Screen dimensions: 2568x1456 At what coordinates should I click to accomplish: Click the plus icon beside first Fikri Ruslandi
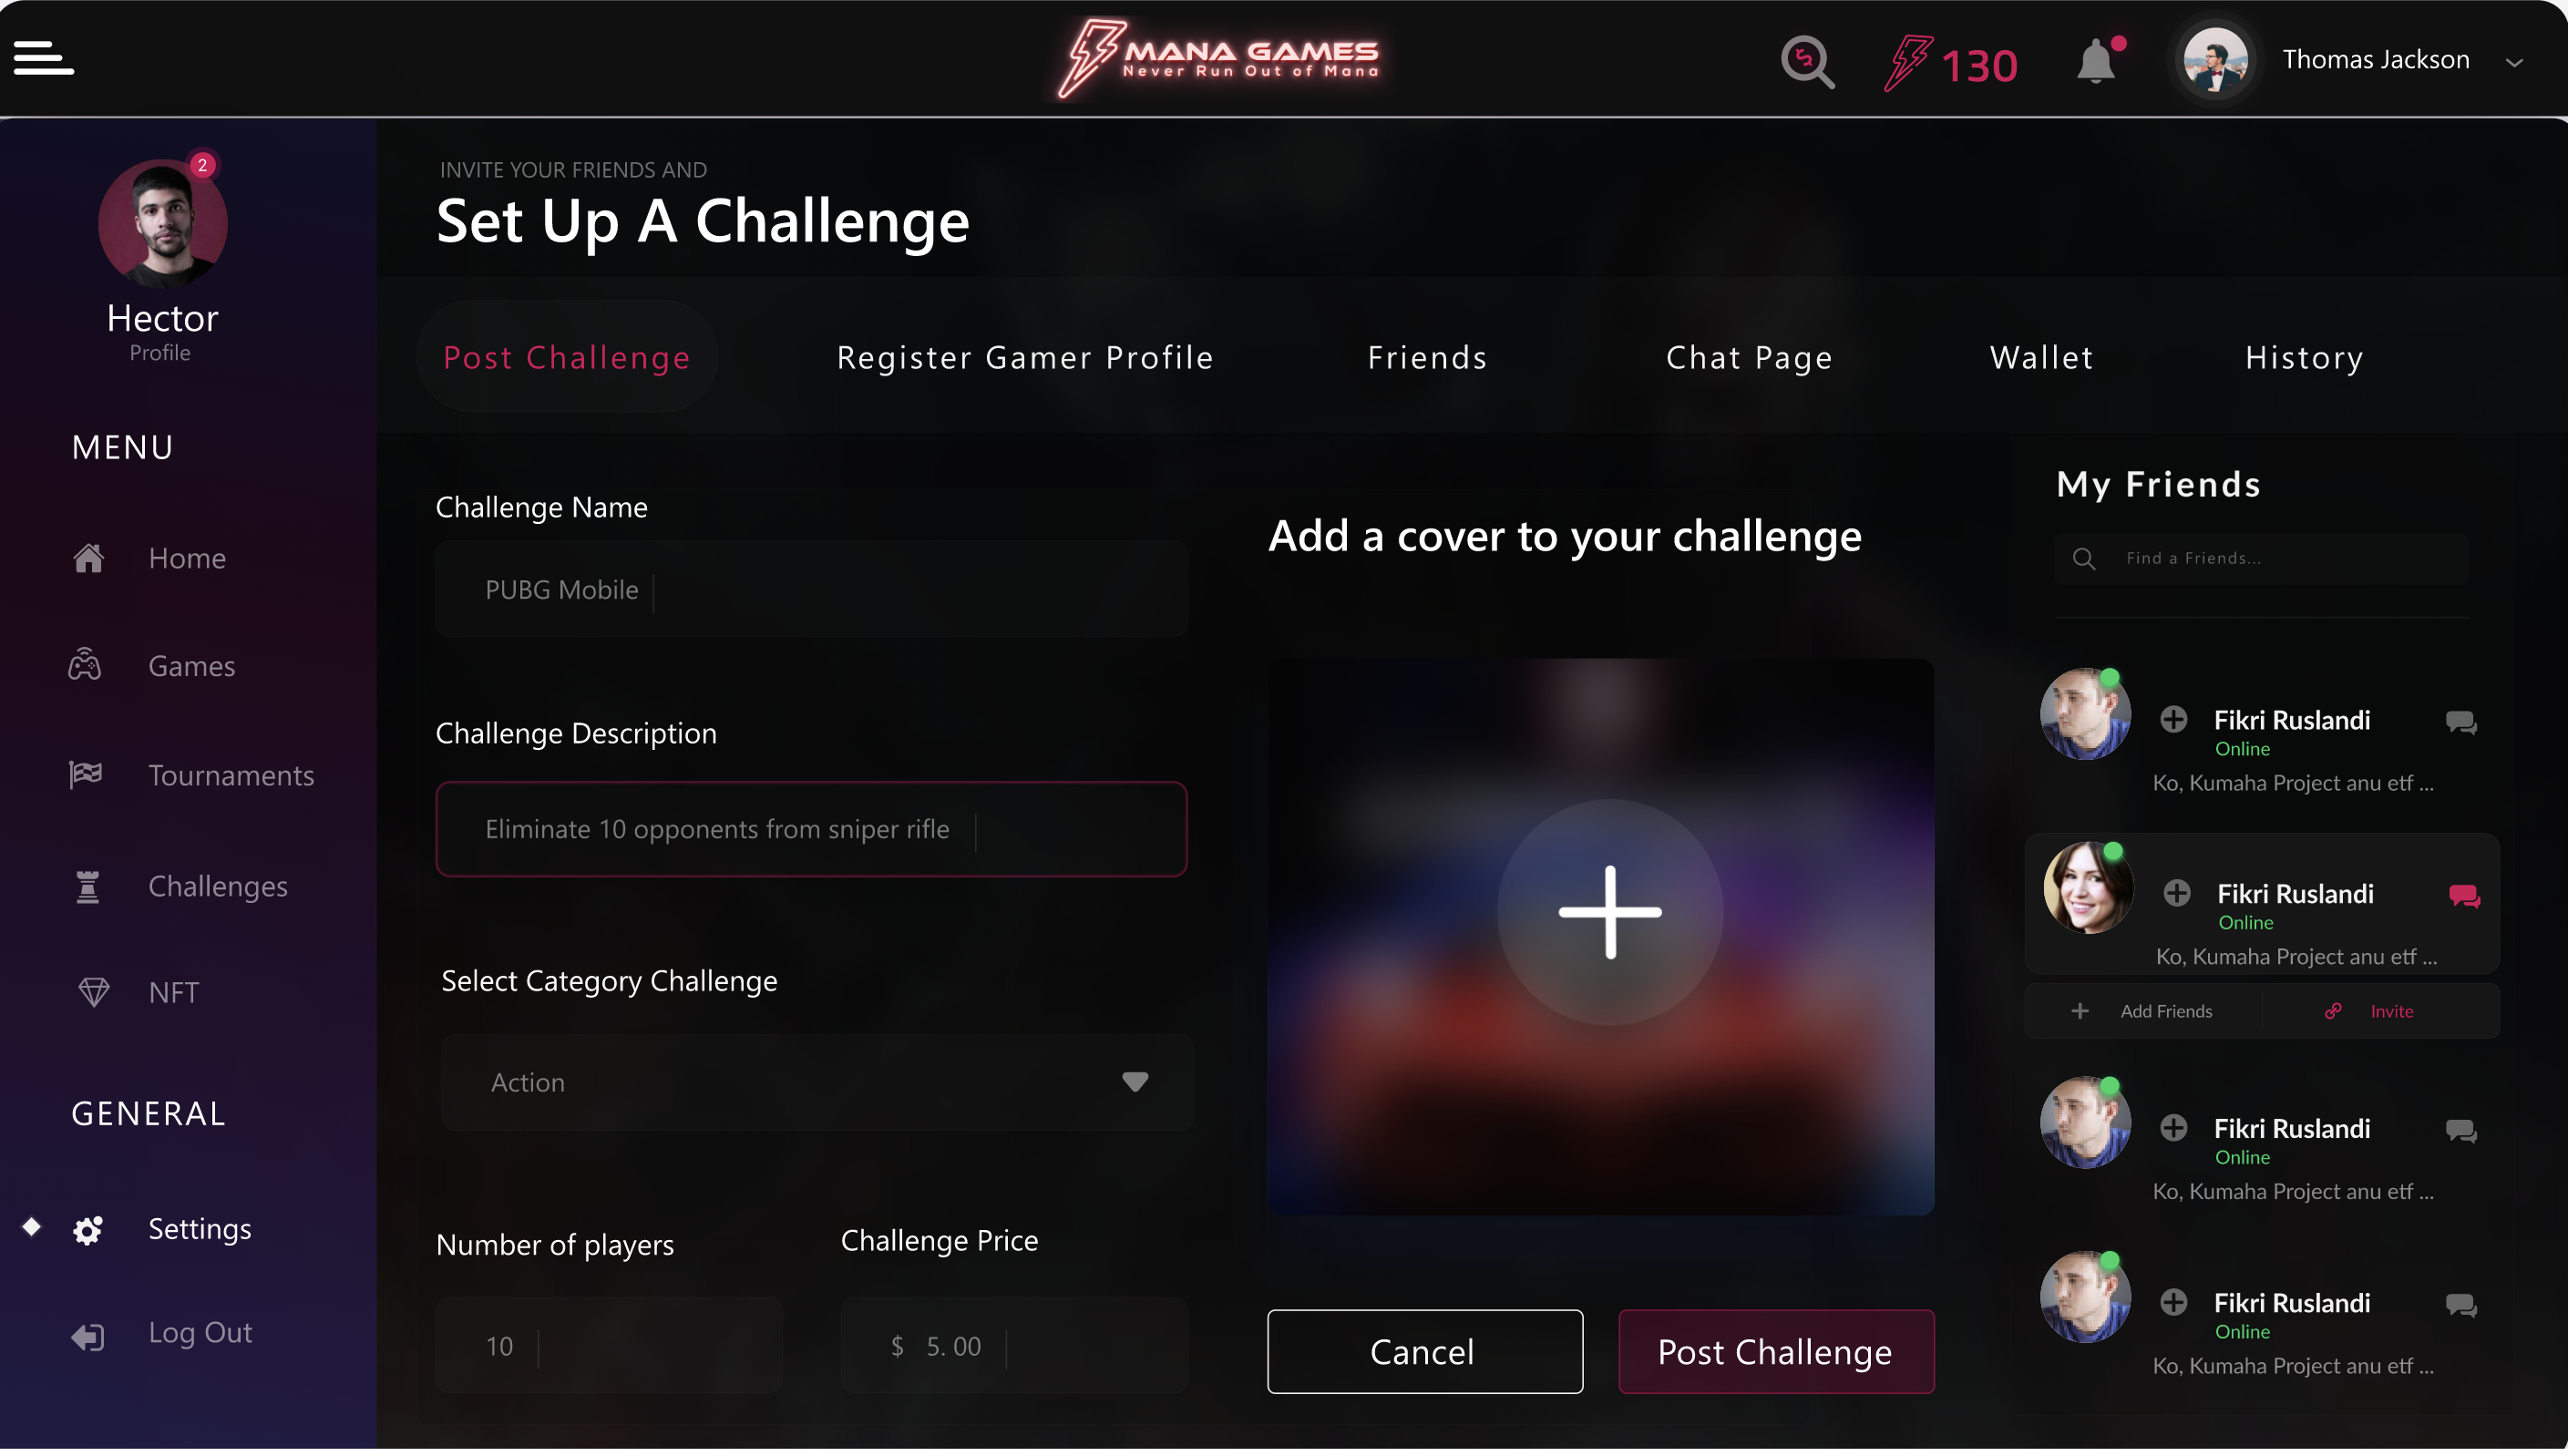pyautogui.click(x=2173, y=719)
